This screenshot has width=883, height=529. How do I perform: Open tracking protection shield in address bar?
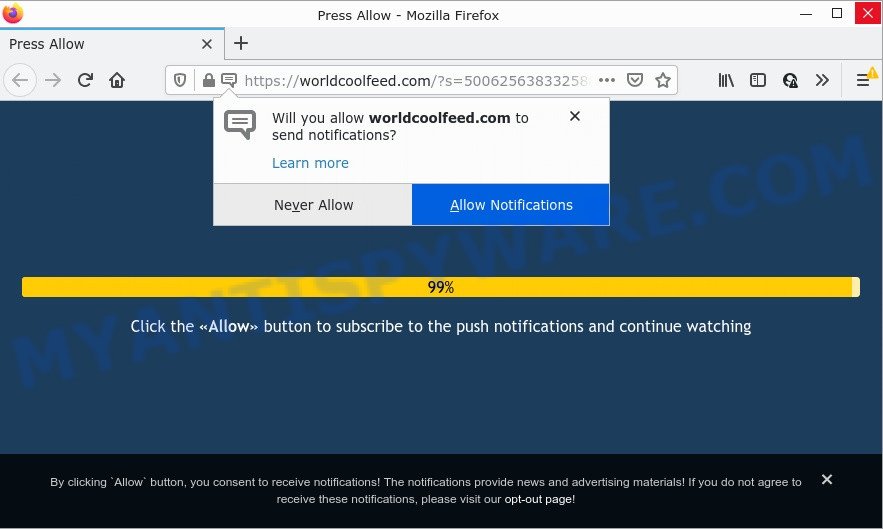(180, 81)
